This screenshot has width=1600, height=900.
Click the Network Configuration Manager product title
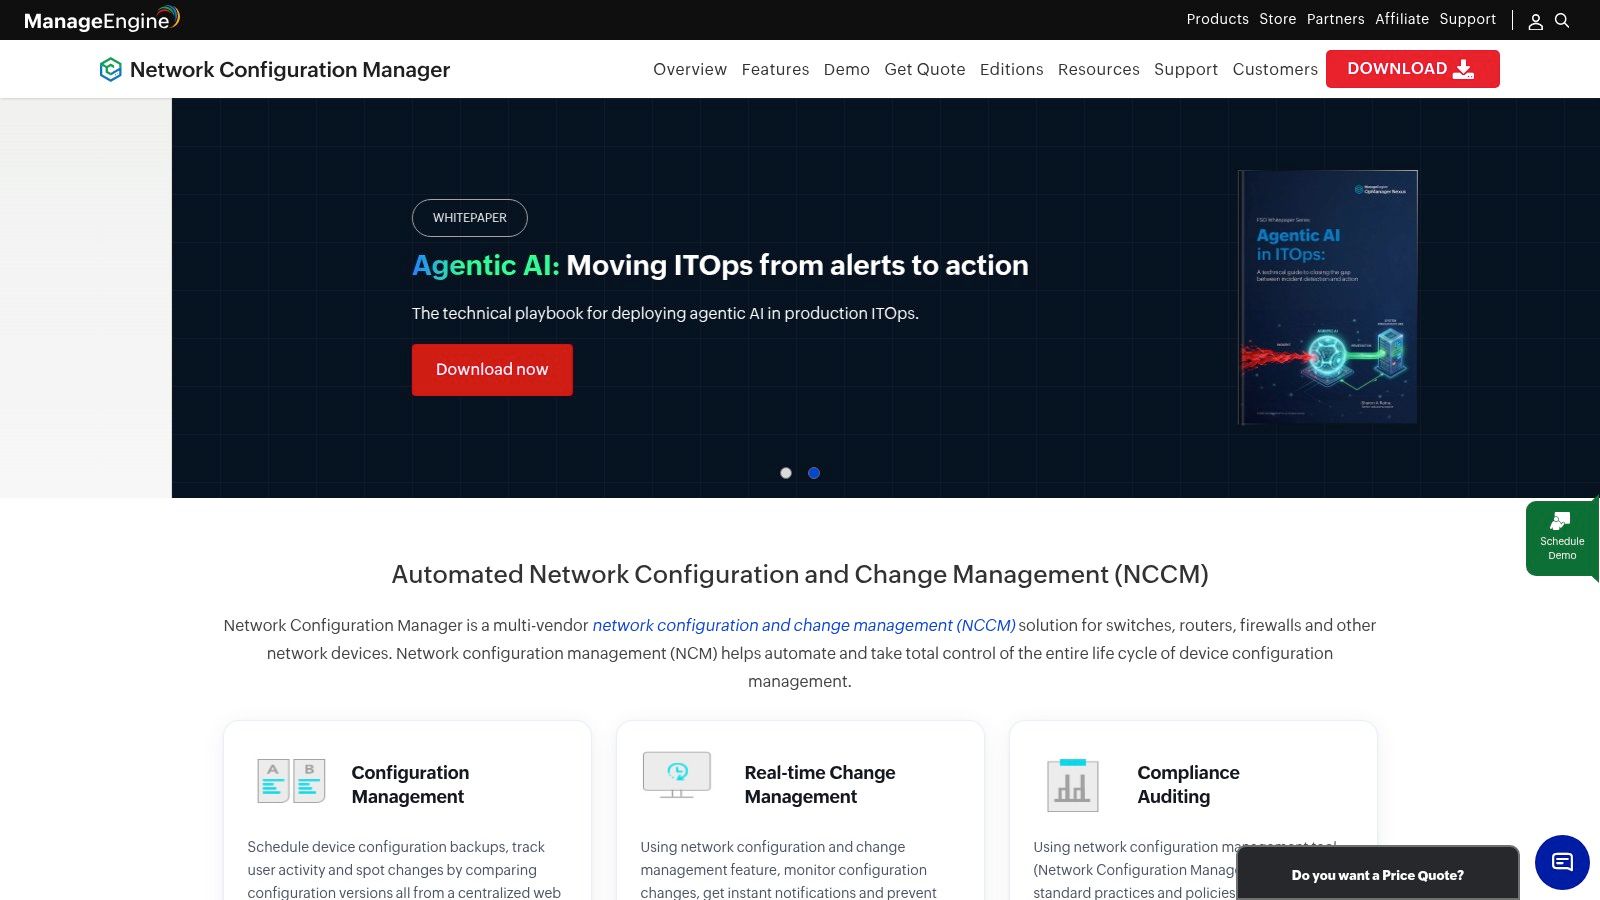click(290, 69)
